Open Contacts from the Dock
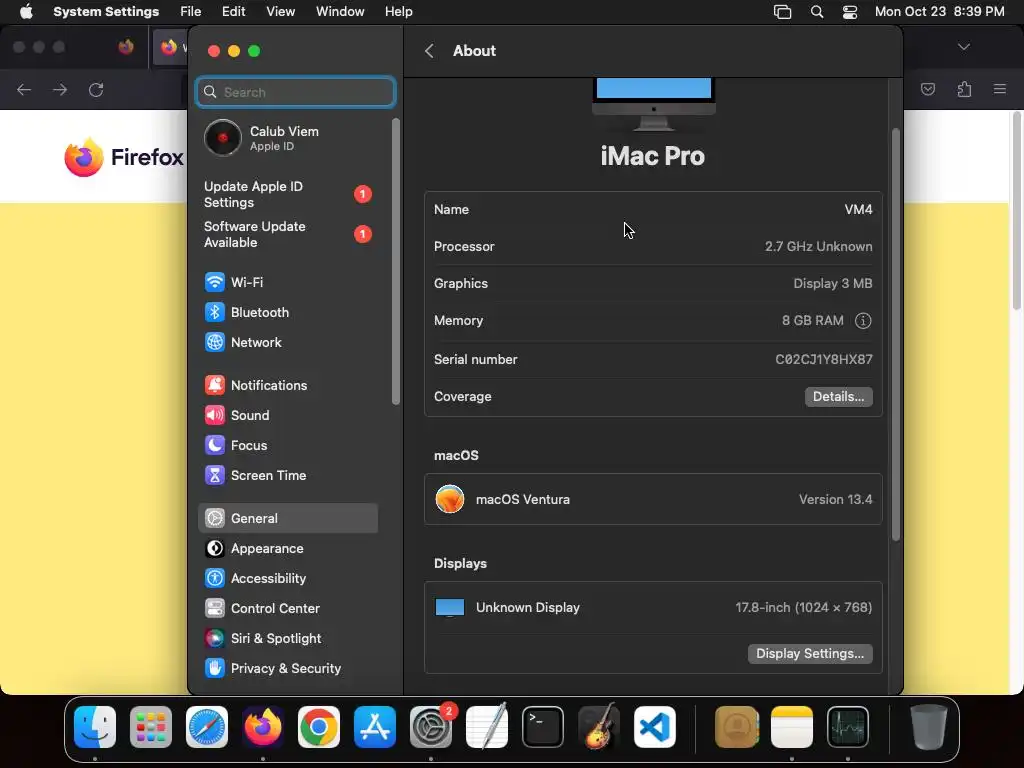The height and width of the screenshot is (768, 1024). tap(736, 727)
